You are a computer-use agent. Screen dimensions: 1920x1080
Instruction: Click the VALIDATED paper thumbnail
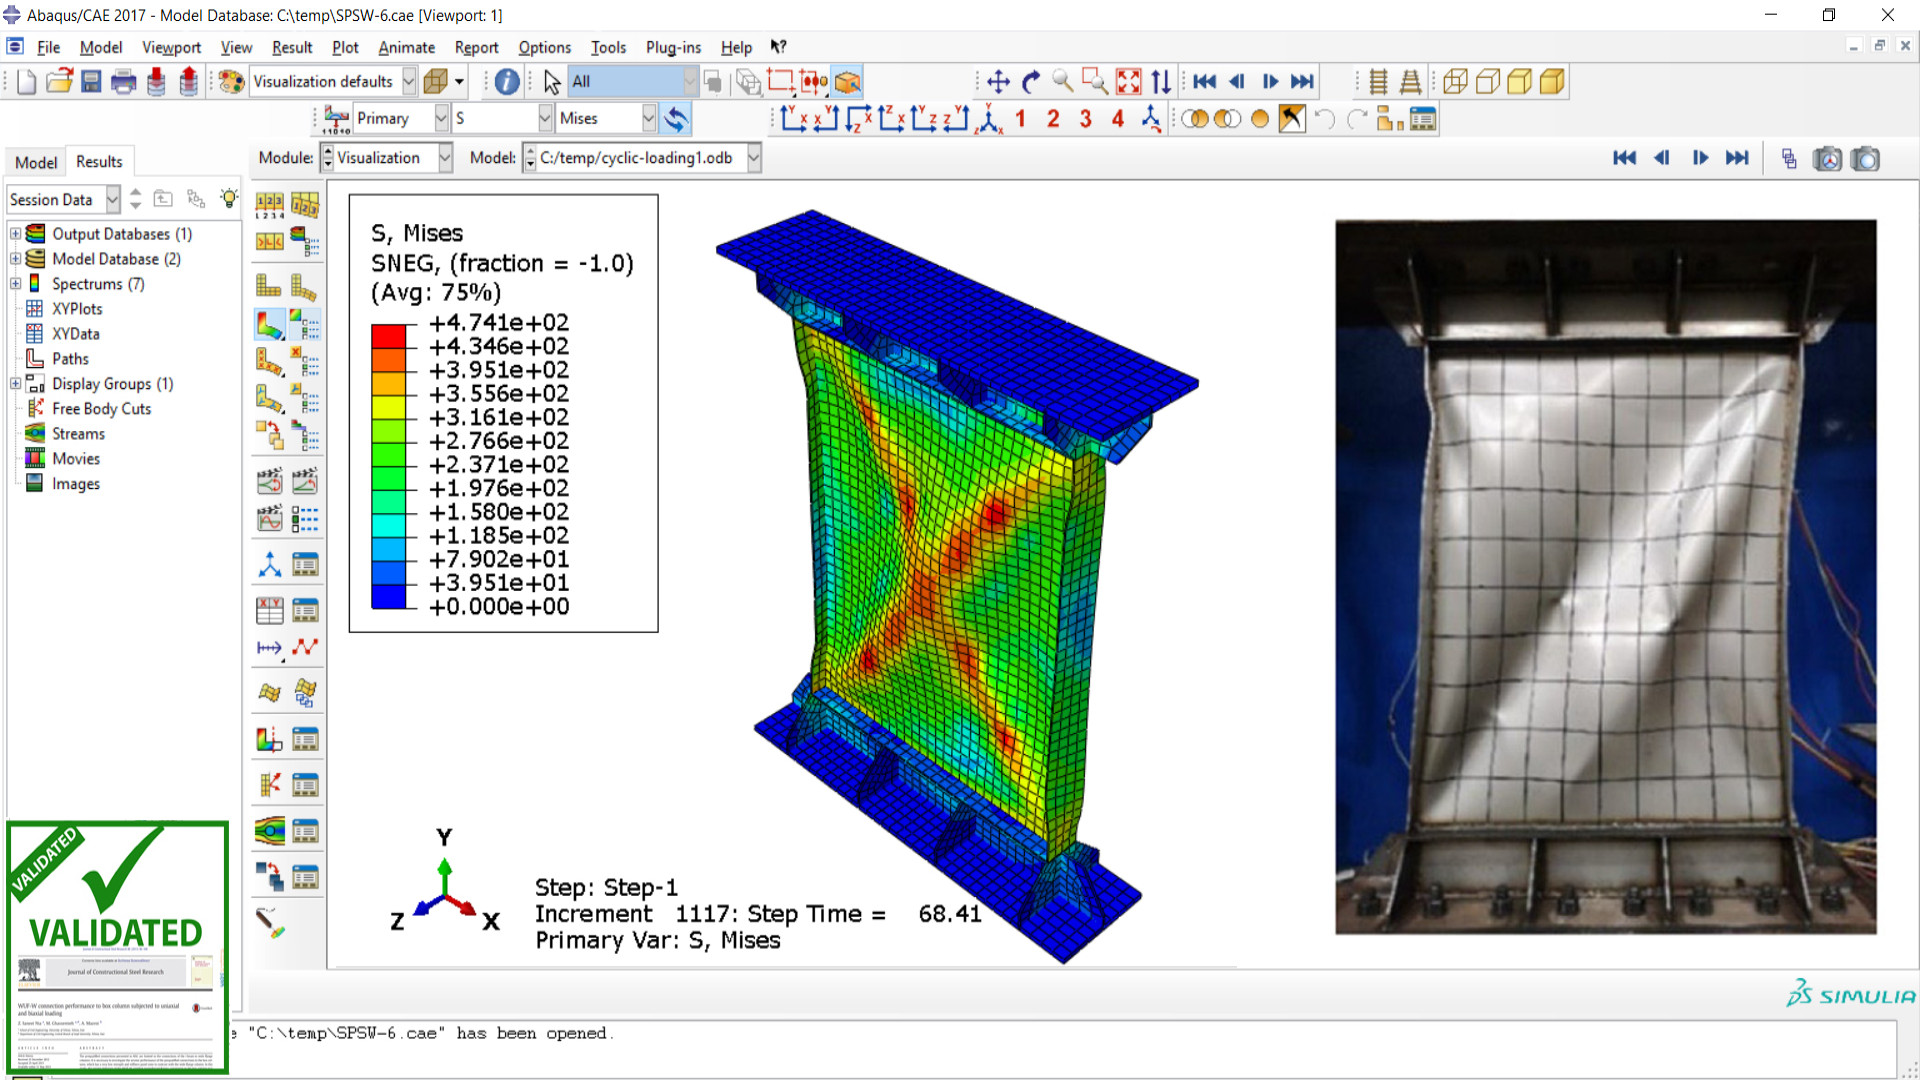[118, 948]
